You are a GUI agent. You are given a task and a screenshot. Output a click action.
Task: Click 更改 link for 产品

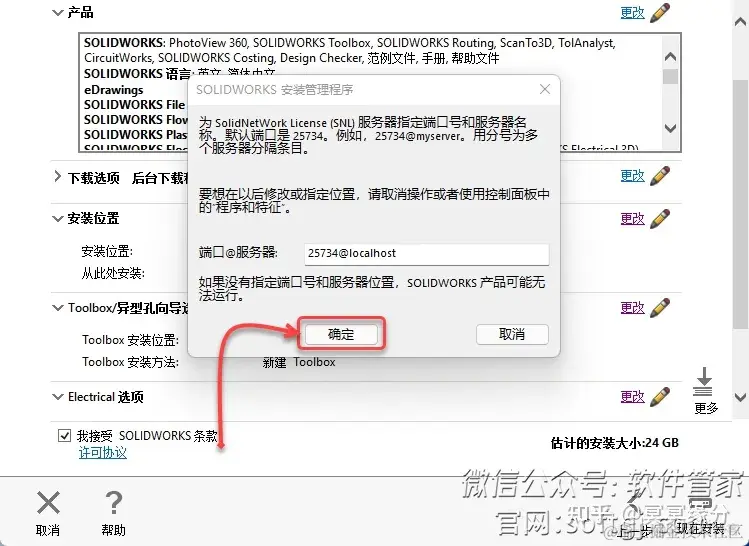pyautogui.click(x=632, y=13)
